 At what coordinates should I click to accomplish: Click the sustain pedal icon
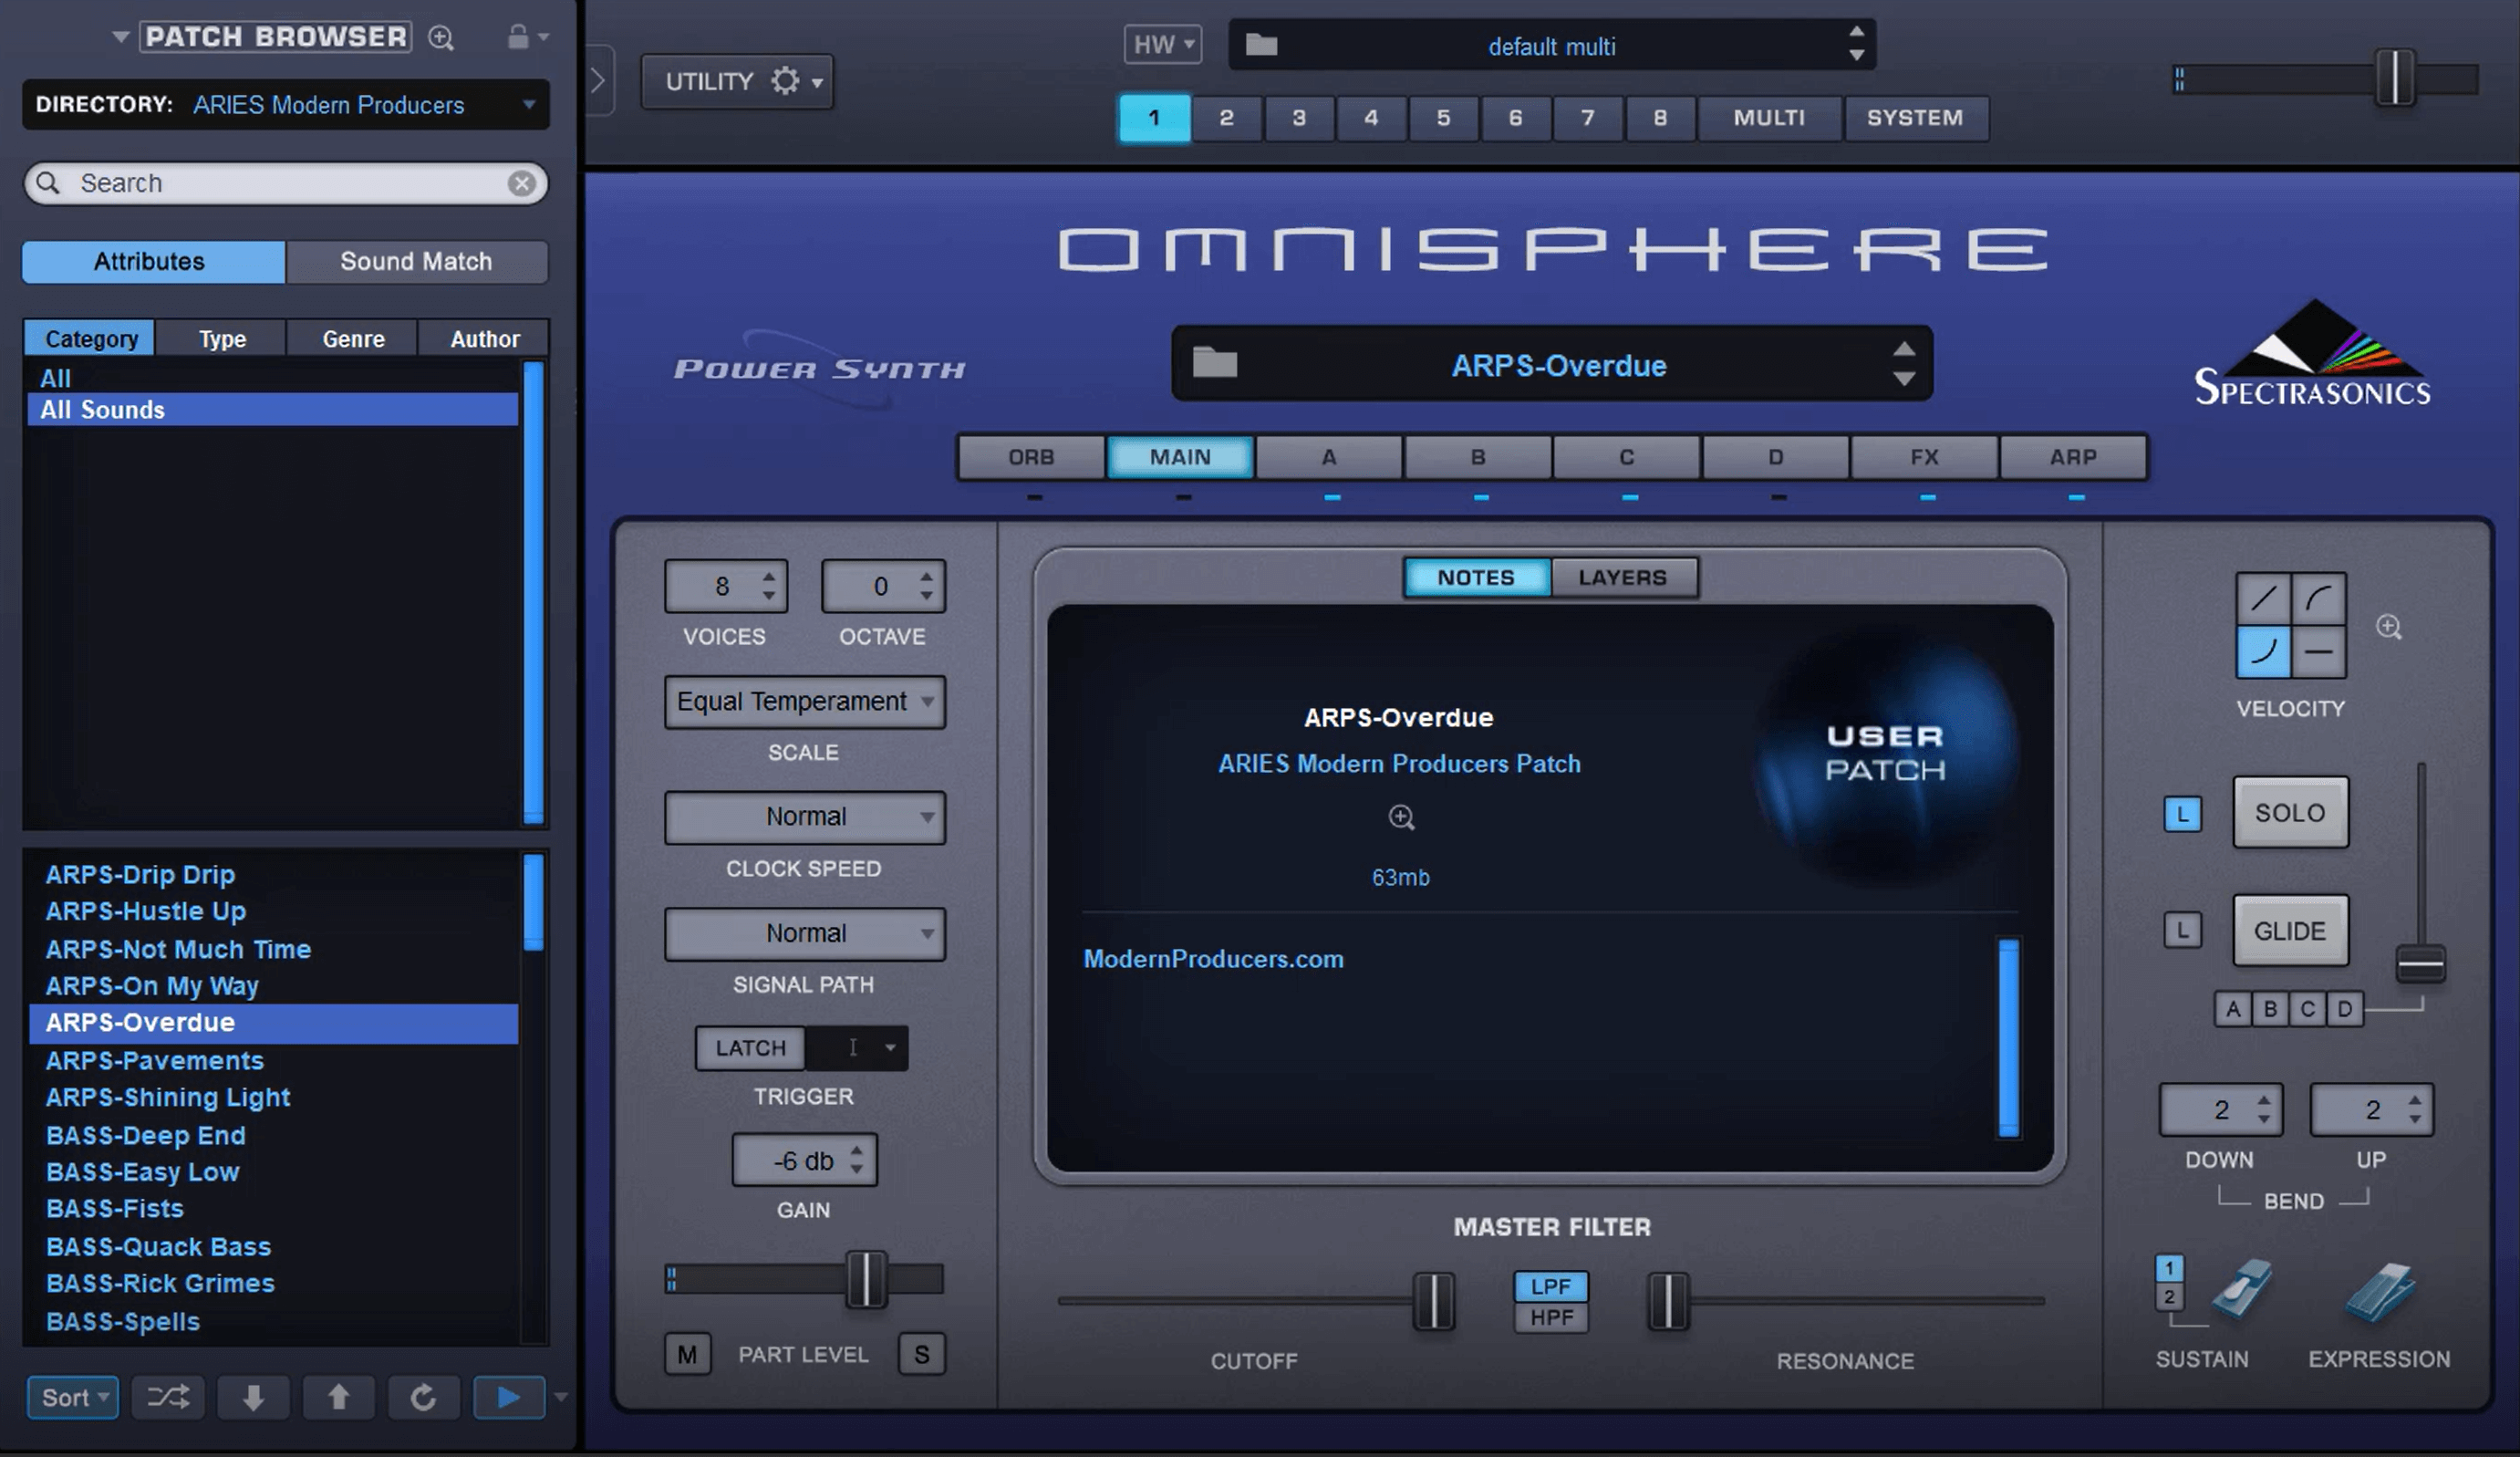(2241, 1288)
